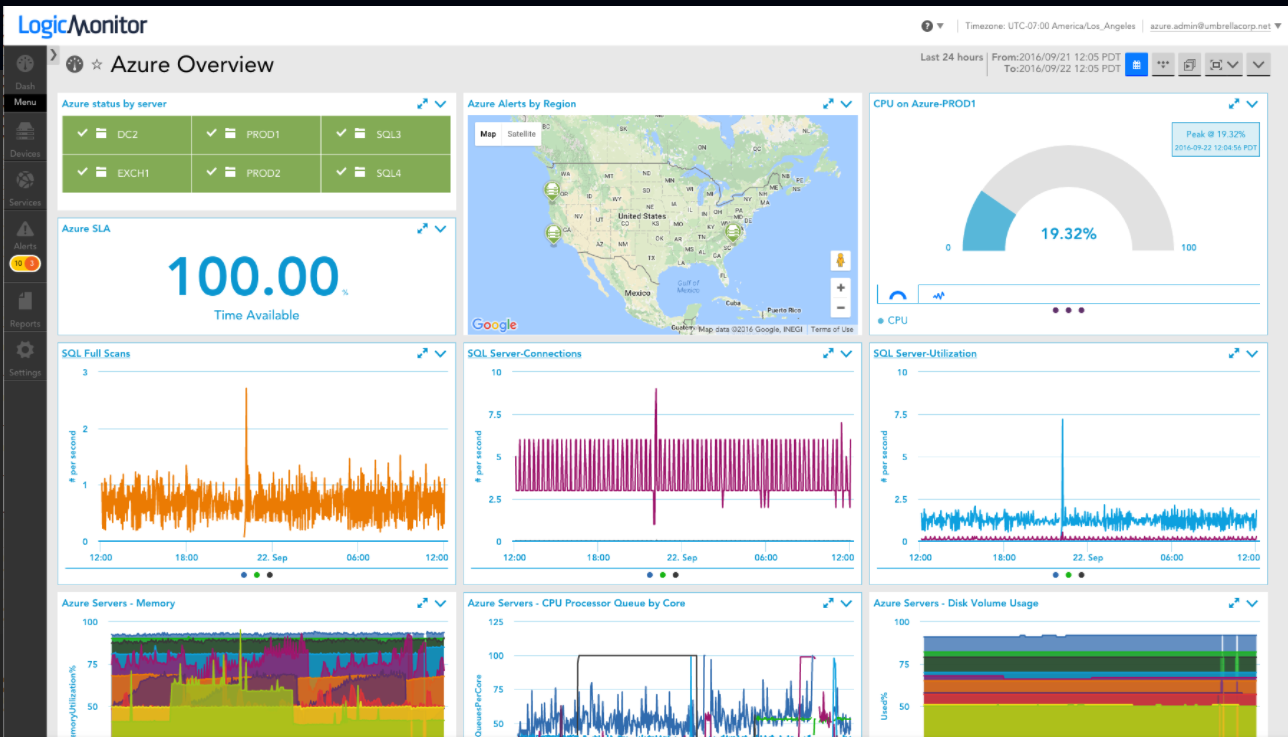Viewport: 1288px width, 737px height.
Task: Maximize the CPU on Azure-PROD1 widget
Action: click(1235, 103)
